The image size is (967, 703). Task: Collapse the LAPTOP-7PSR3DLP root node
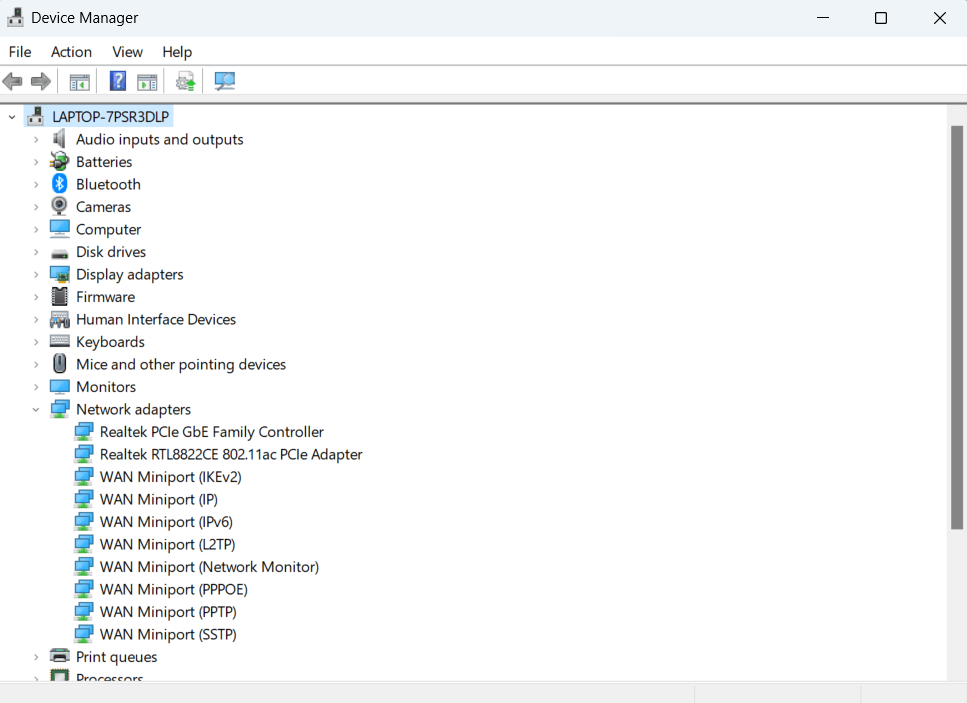point(12,117)
